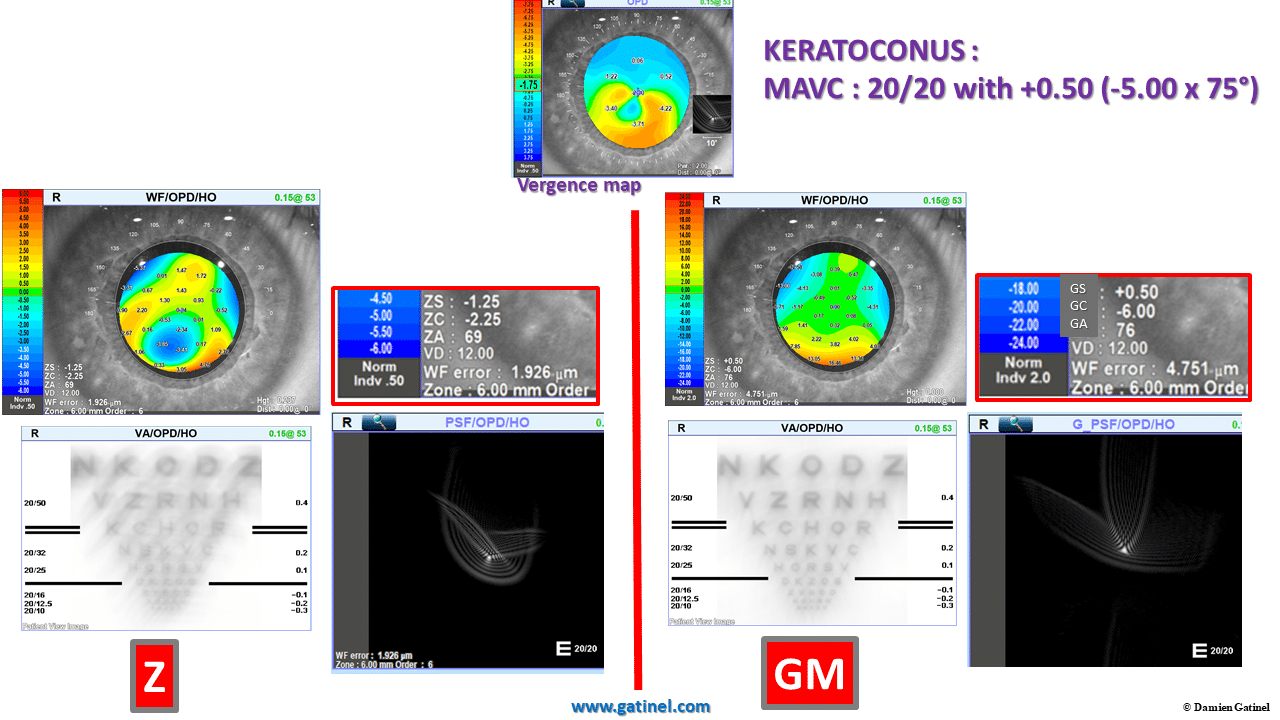
Task: Click 'Patient View Image' in left VA chart
Action: coord(56,626)
